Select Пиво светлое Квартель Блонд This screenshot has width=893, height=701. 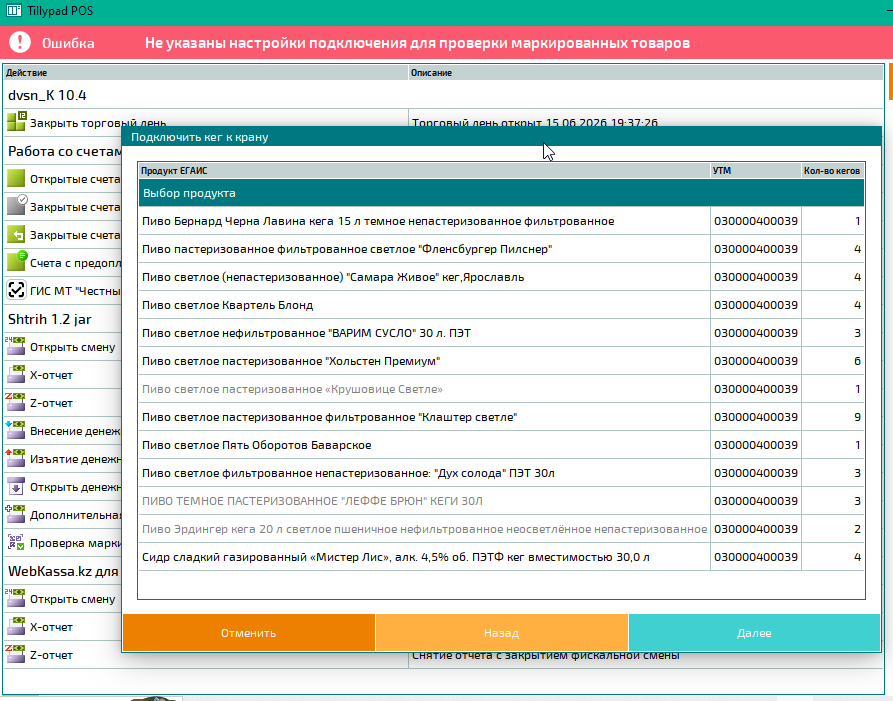click(501, 305)
